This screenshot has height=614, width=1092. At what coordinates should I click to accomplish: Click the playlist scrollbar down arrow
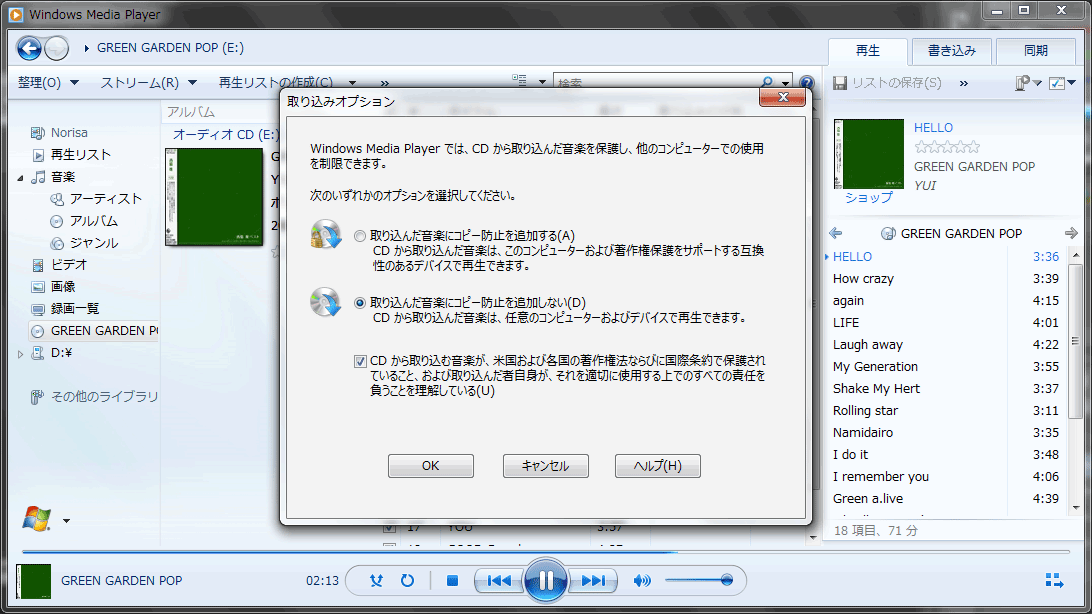[1077, 508]
